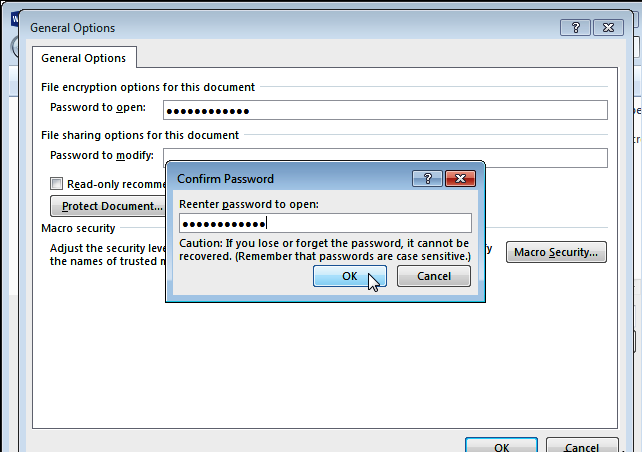Screen dimensions: 642x452
Task: Click the Reenter password to open field
Action: point(325,224)
